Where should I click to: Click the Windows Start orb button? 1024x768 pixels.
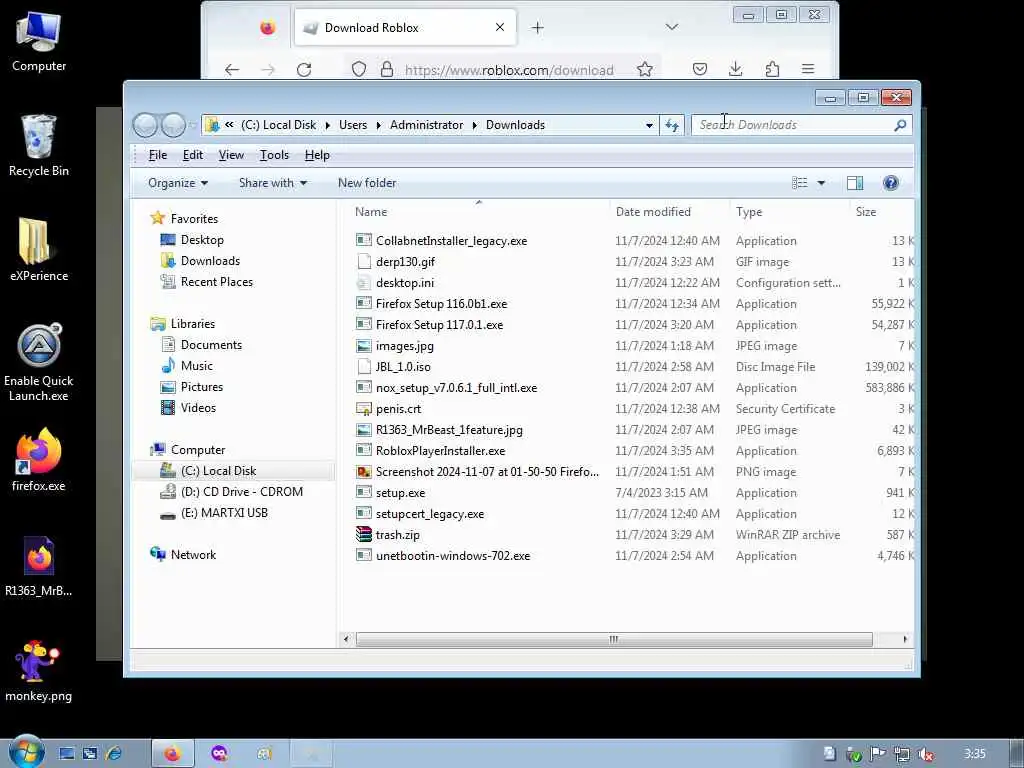pos(26,752)
